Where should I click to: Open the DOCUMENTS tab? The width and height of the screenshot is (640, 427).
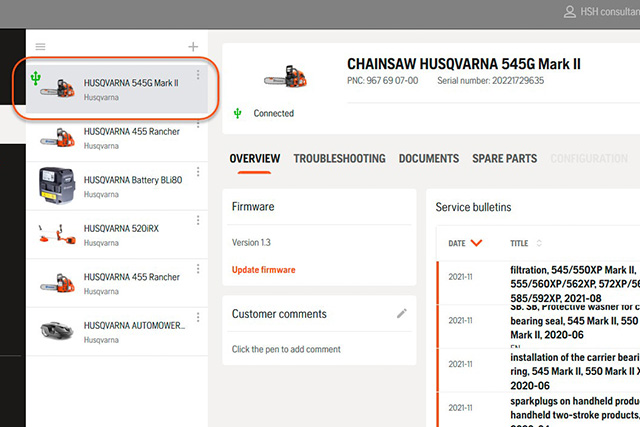[429, 158]
